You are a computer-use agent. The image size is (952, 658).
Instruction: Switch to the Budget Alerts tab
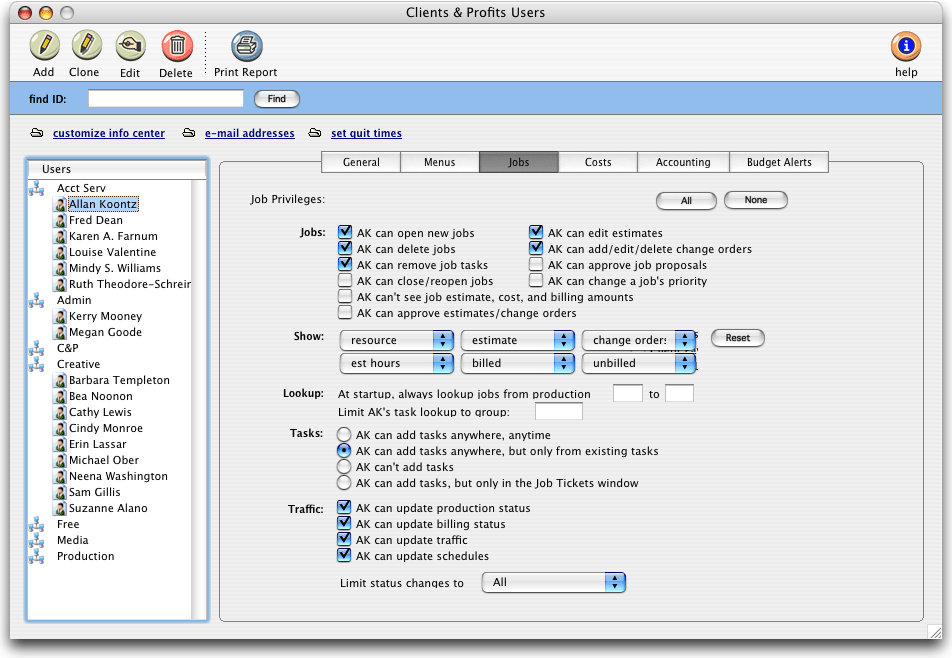(x=779, y=162)
